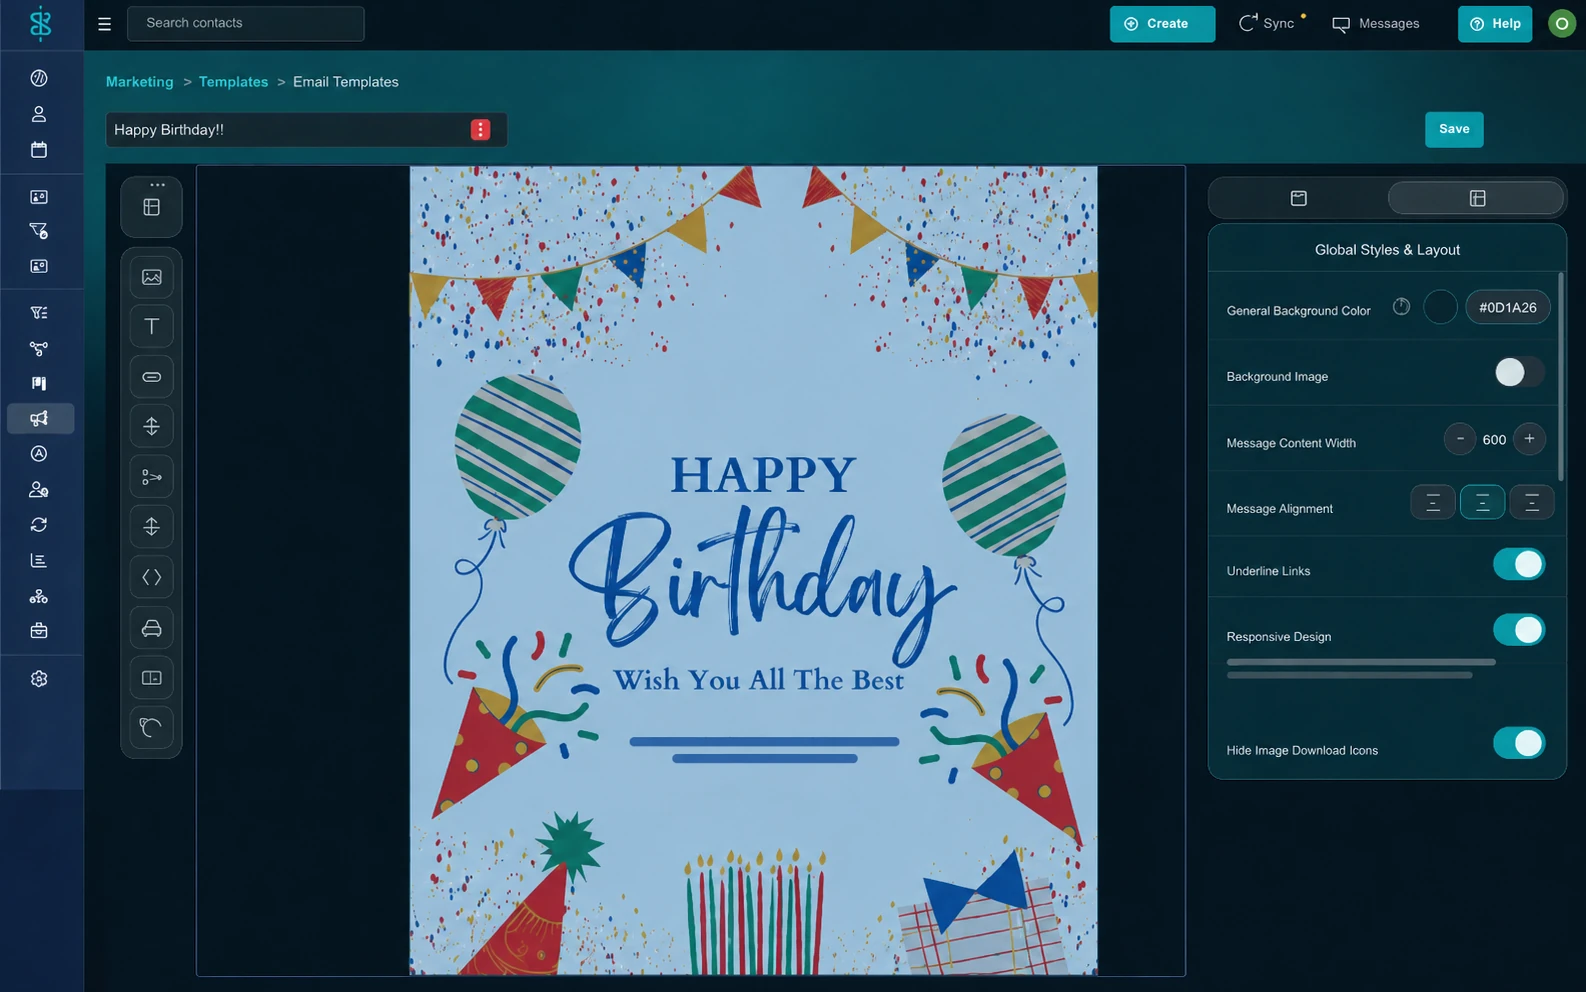Save the email template
1586x992 pixels.
(x=1454, y=129)
